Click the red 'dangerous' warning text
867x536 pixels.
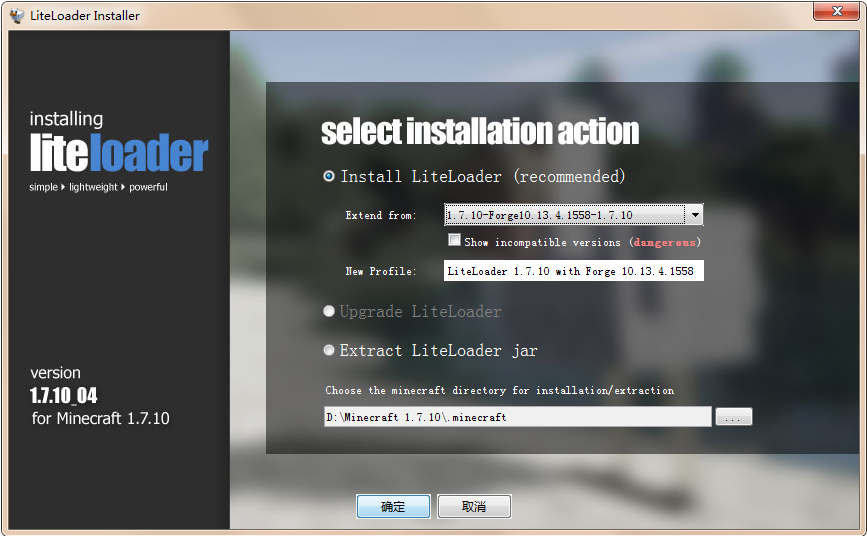(665, 242)
